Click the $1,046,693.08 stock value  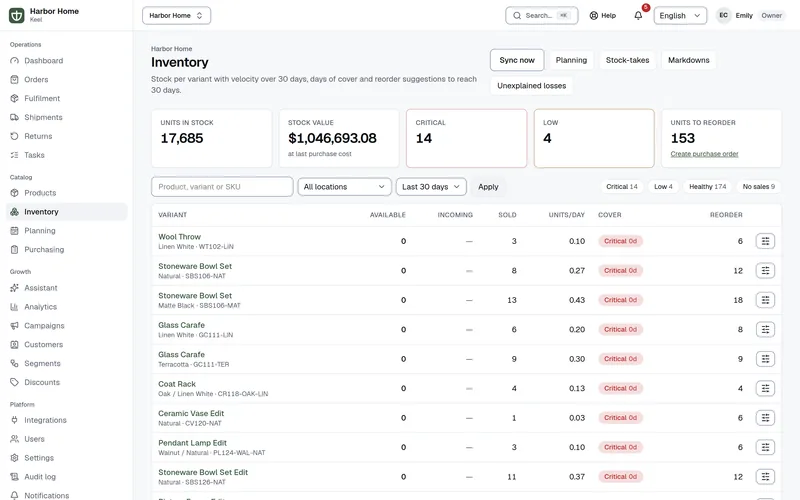[x=332, y=138]
